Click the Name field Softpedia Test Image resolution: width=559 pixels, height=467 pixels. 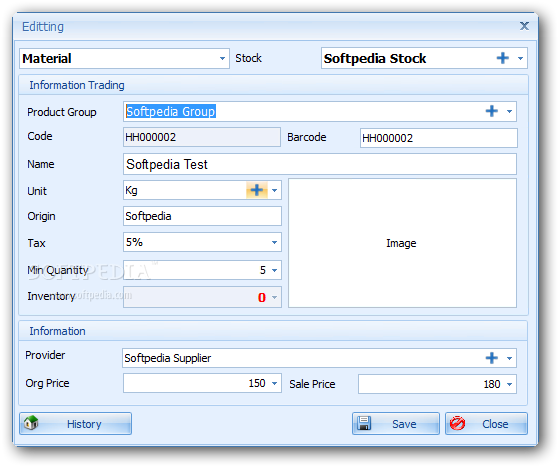pyautogui.click(x=320, y=164)
